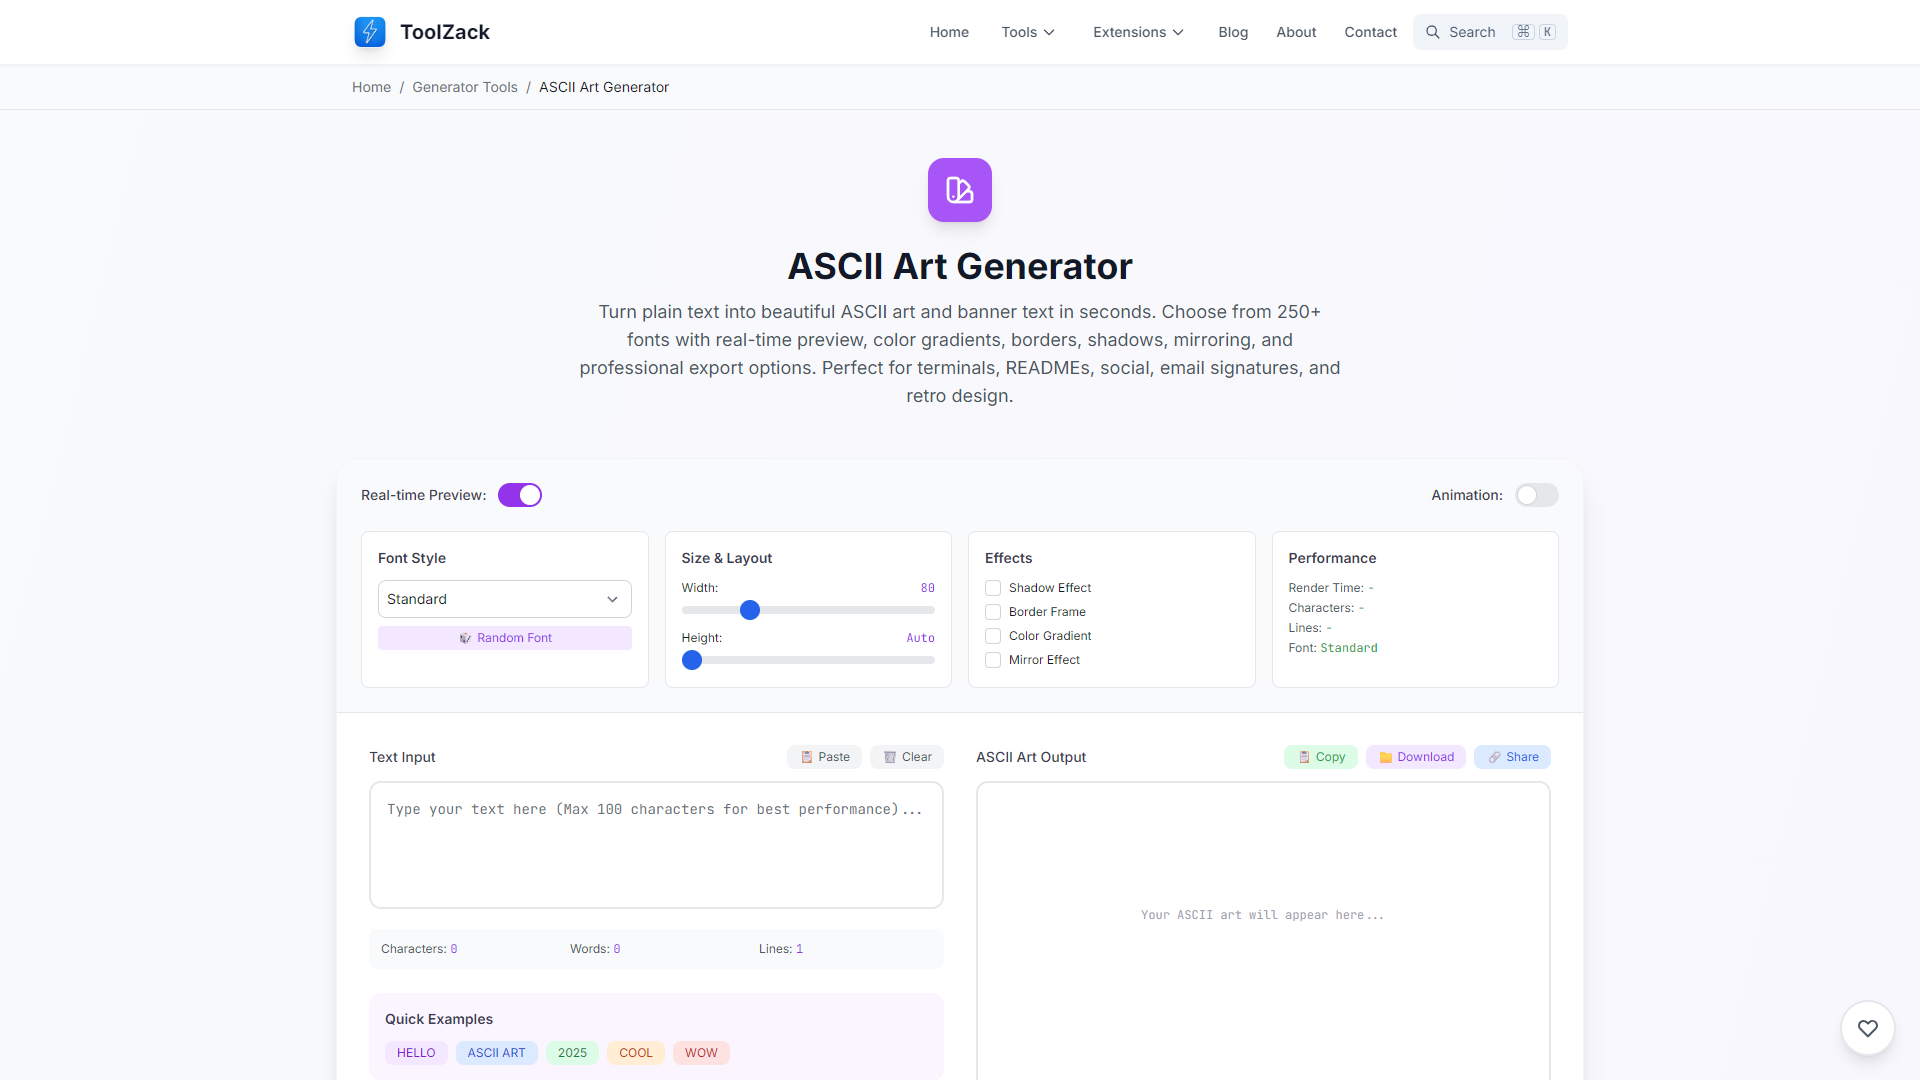The image size is (1920, 1080).
Task: Click in the Text Input textarea
Action: pyautogui.click(x=656, y=845)
